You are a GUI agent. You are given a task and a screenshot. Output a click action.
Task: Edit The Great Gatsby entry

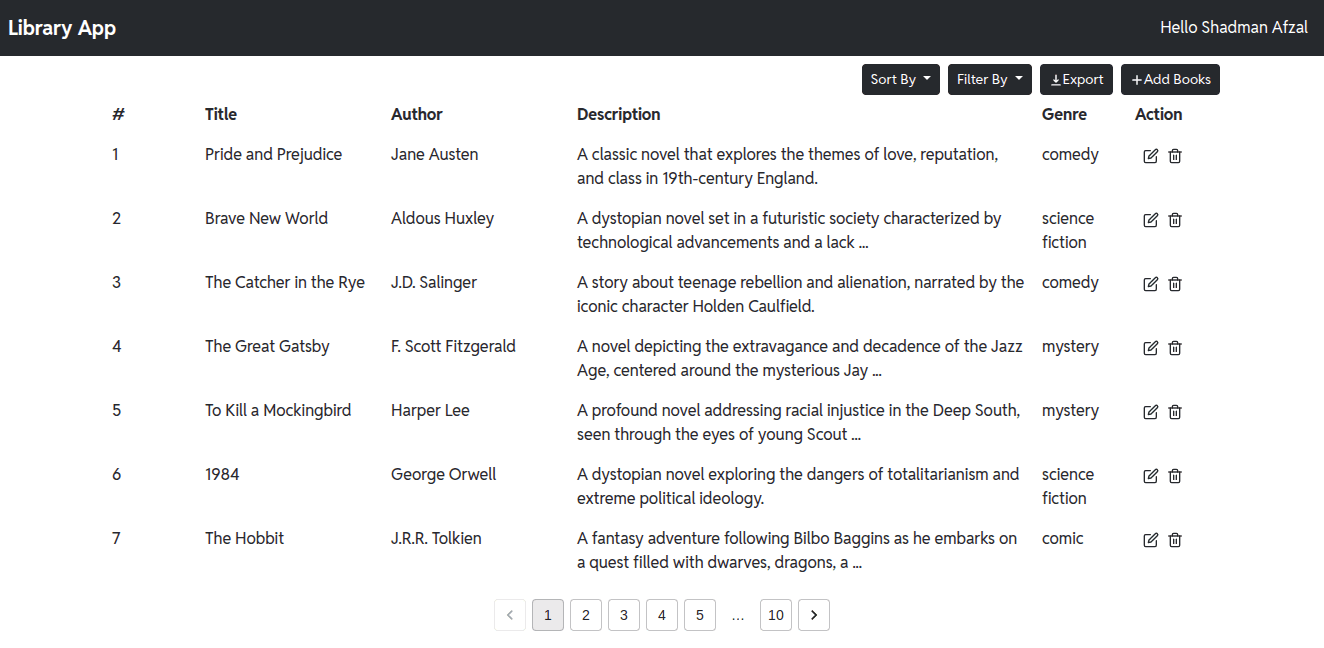1151,348
